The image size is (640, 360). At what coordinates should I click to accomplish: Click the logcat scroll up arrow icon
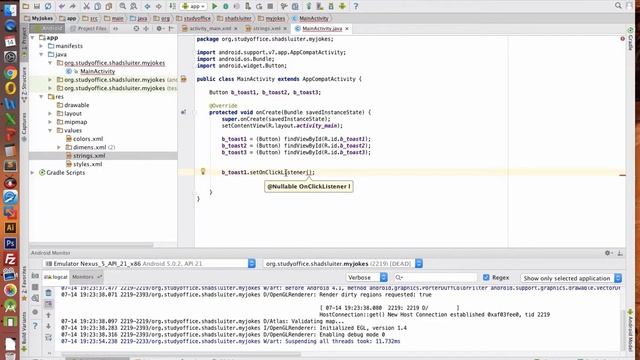pos(48,315)
